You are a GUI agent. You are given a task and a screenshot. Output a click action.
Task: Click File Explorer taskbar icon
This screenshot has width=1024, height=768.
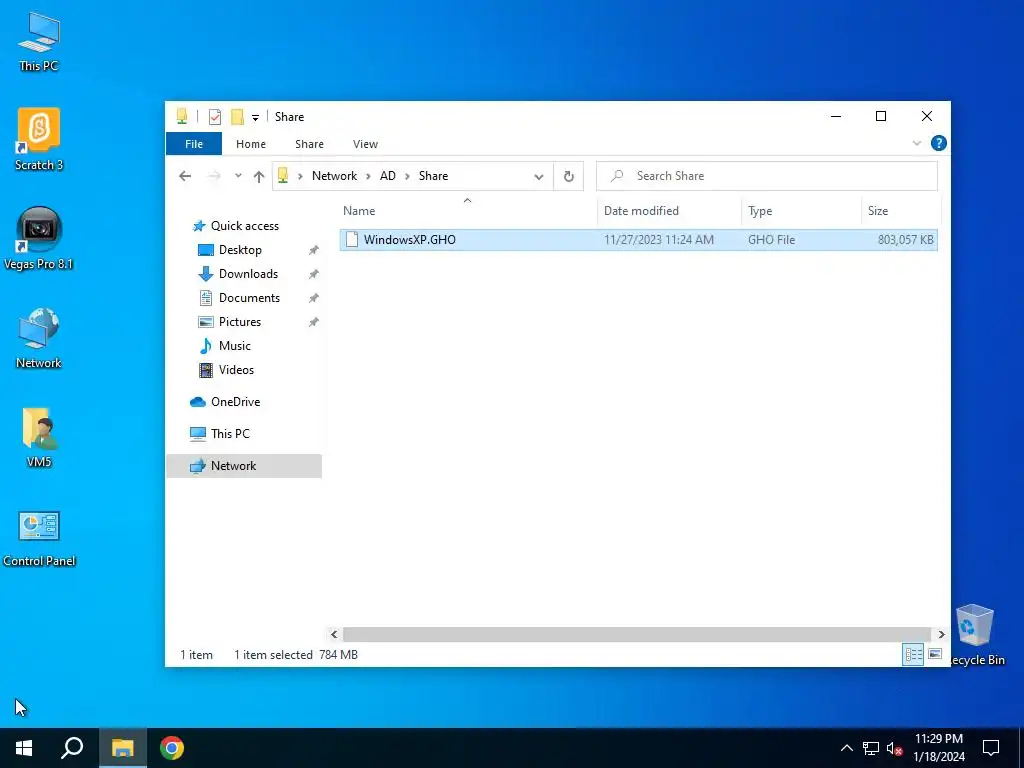122,748
